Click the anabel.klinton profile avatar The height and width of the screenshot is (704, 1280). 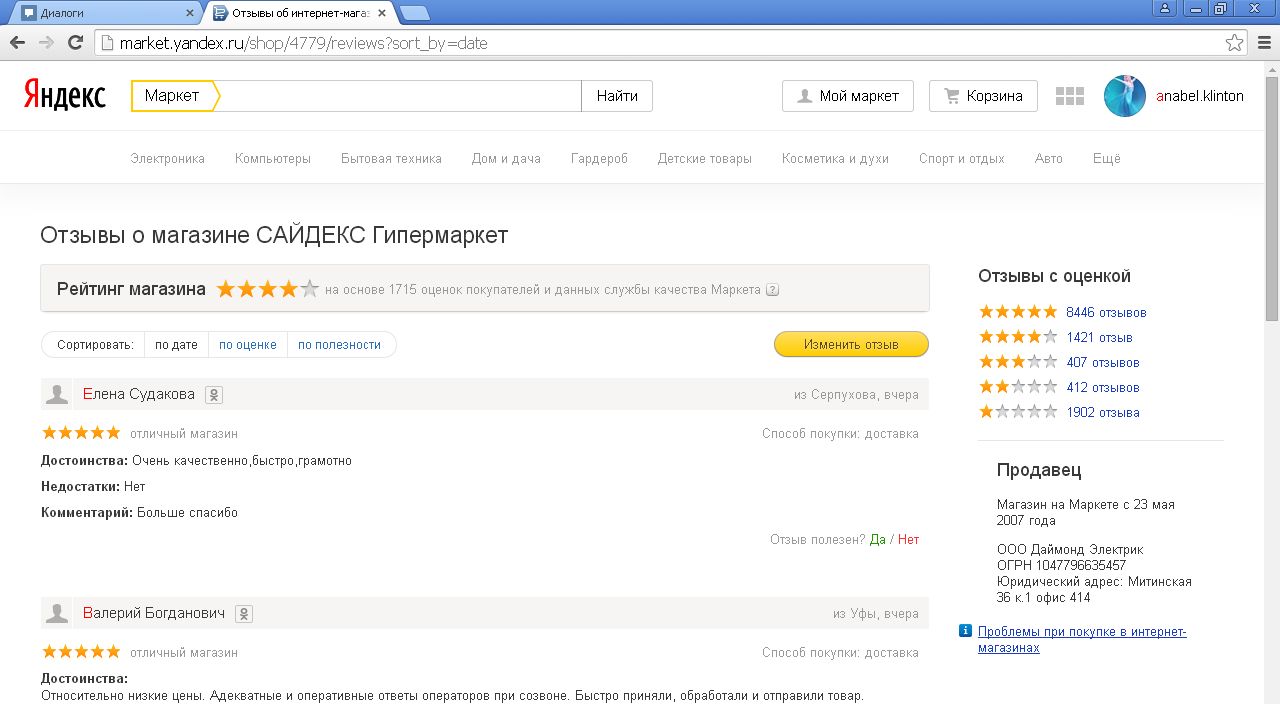pos(1125,96)
